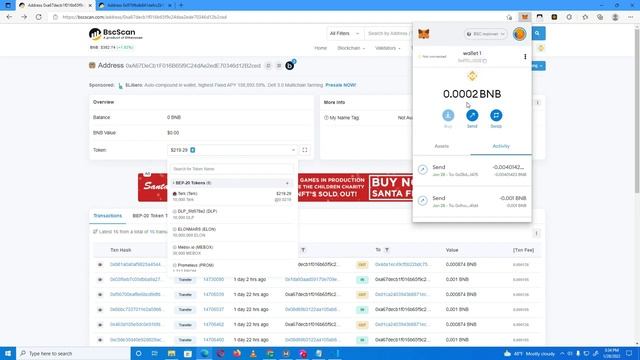Switch to the Assets tab

pyautogui.click(x=442, y=146)
